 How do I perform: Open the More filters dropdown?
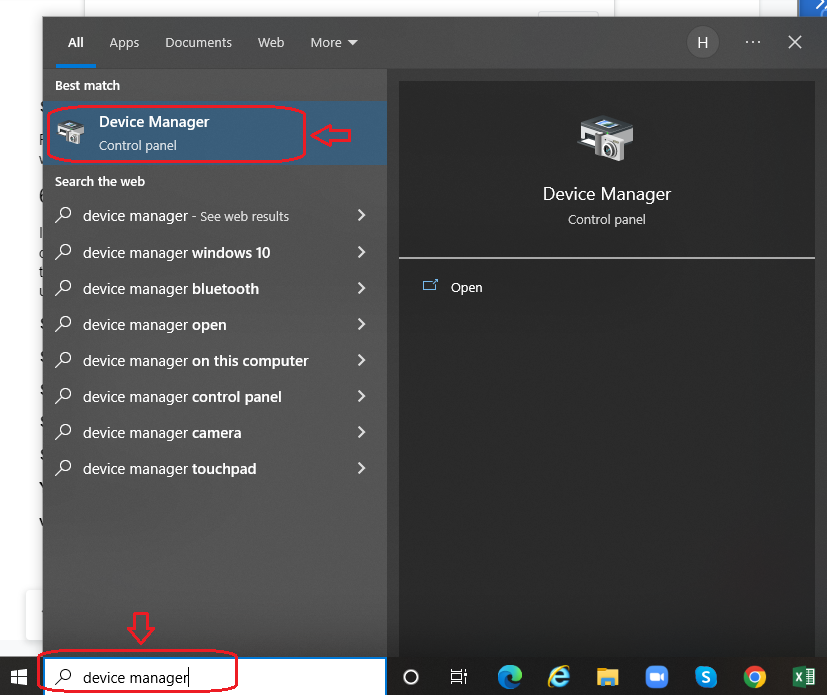click(x=333, y=43)
